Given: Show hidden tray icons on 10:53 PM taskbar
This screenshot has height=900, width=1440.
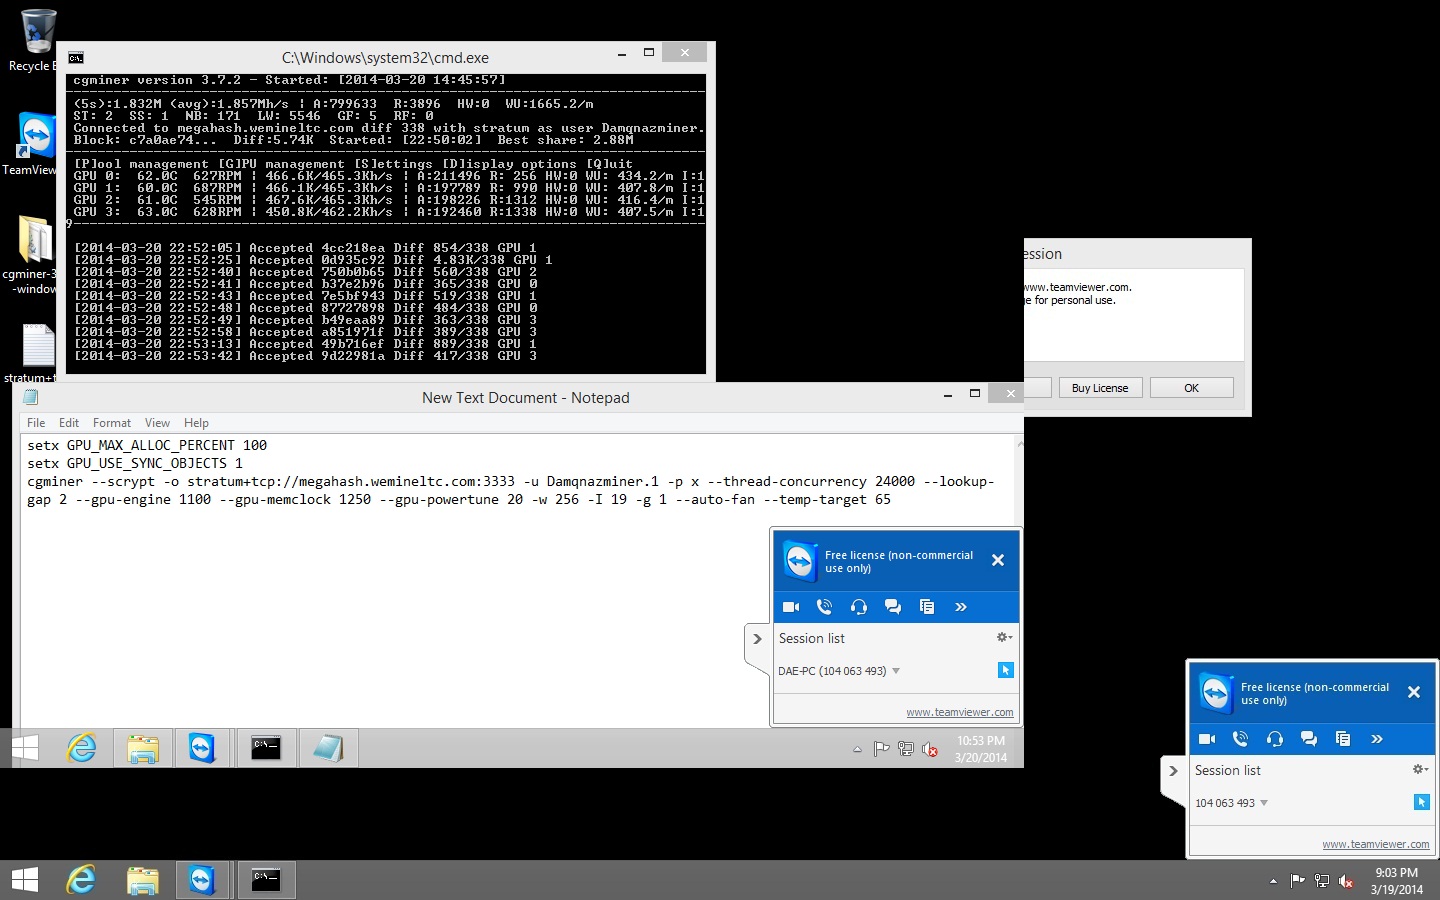Looking at the screenshot, I should point(857,749).
